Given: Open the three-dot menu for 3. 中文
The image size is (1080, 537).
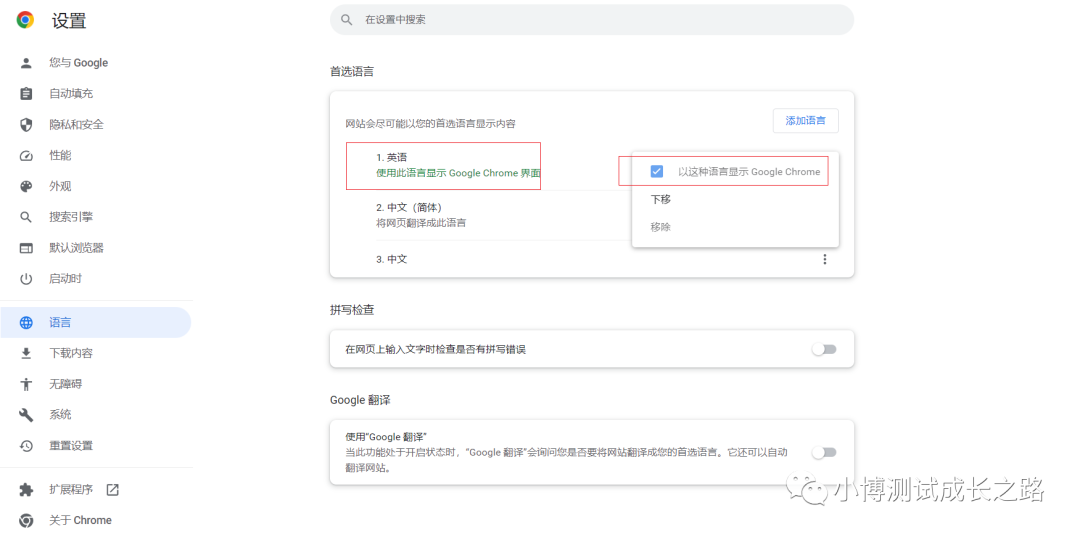Looking at the screenshot, I should 824,260.
